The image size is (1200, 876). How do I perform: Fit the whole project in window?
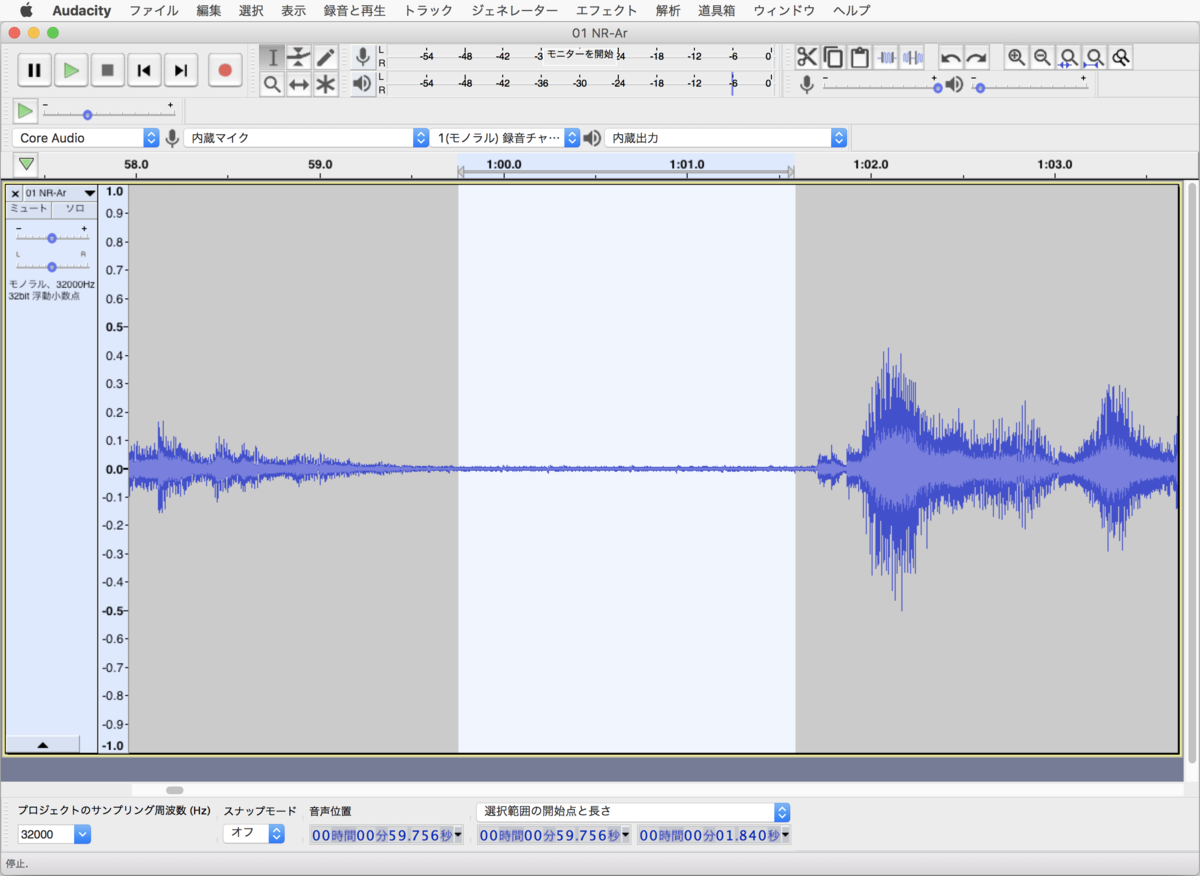click(1095, 58)
